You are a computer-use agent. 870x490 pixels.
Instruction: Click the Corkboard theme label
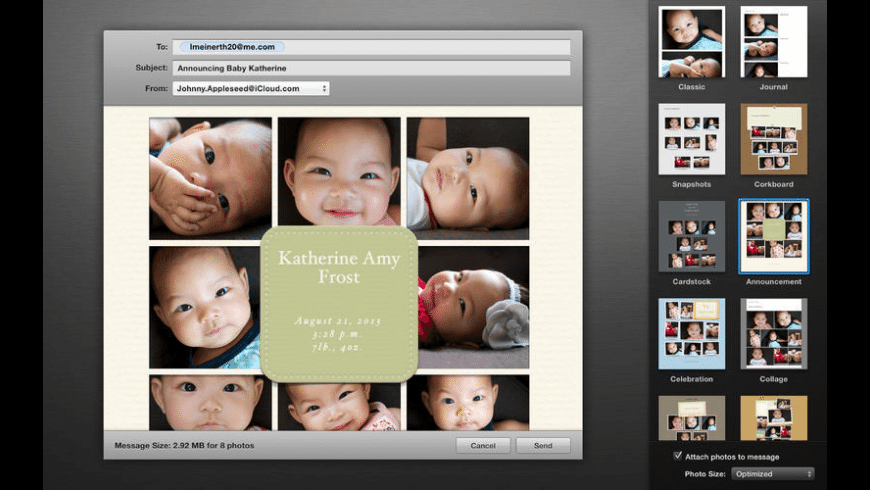pos(773,184)
